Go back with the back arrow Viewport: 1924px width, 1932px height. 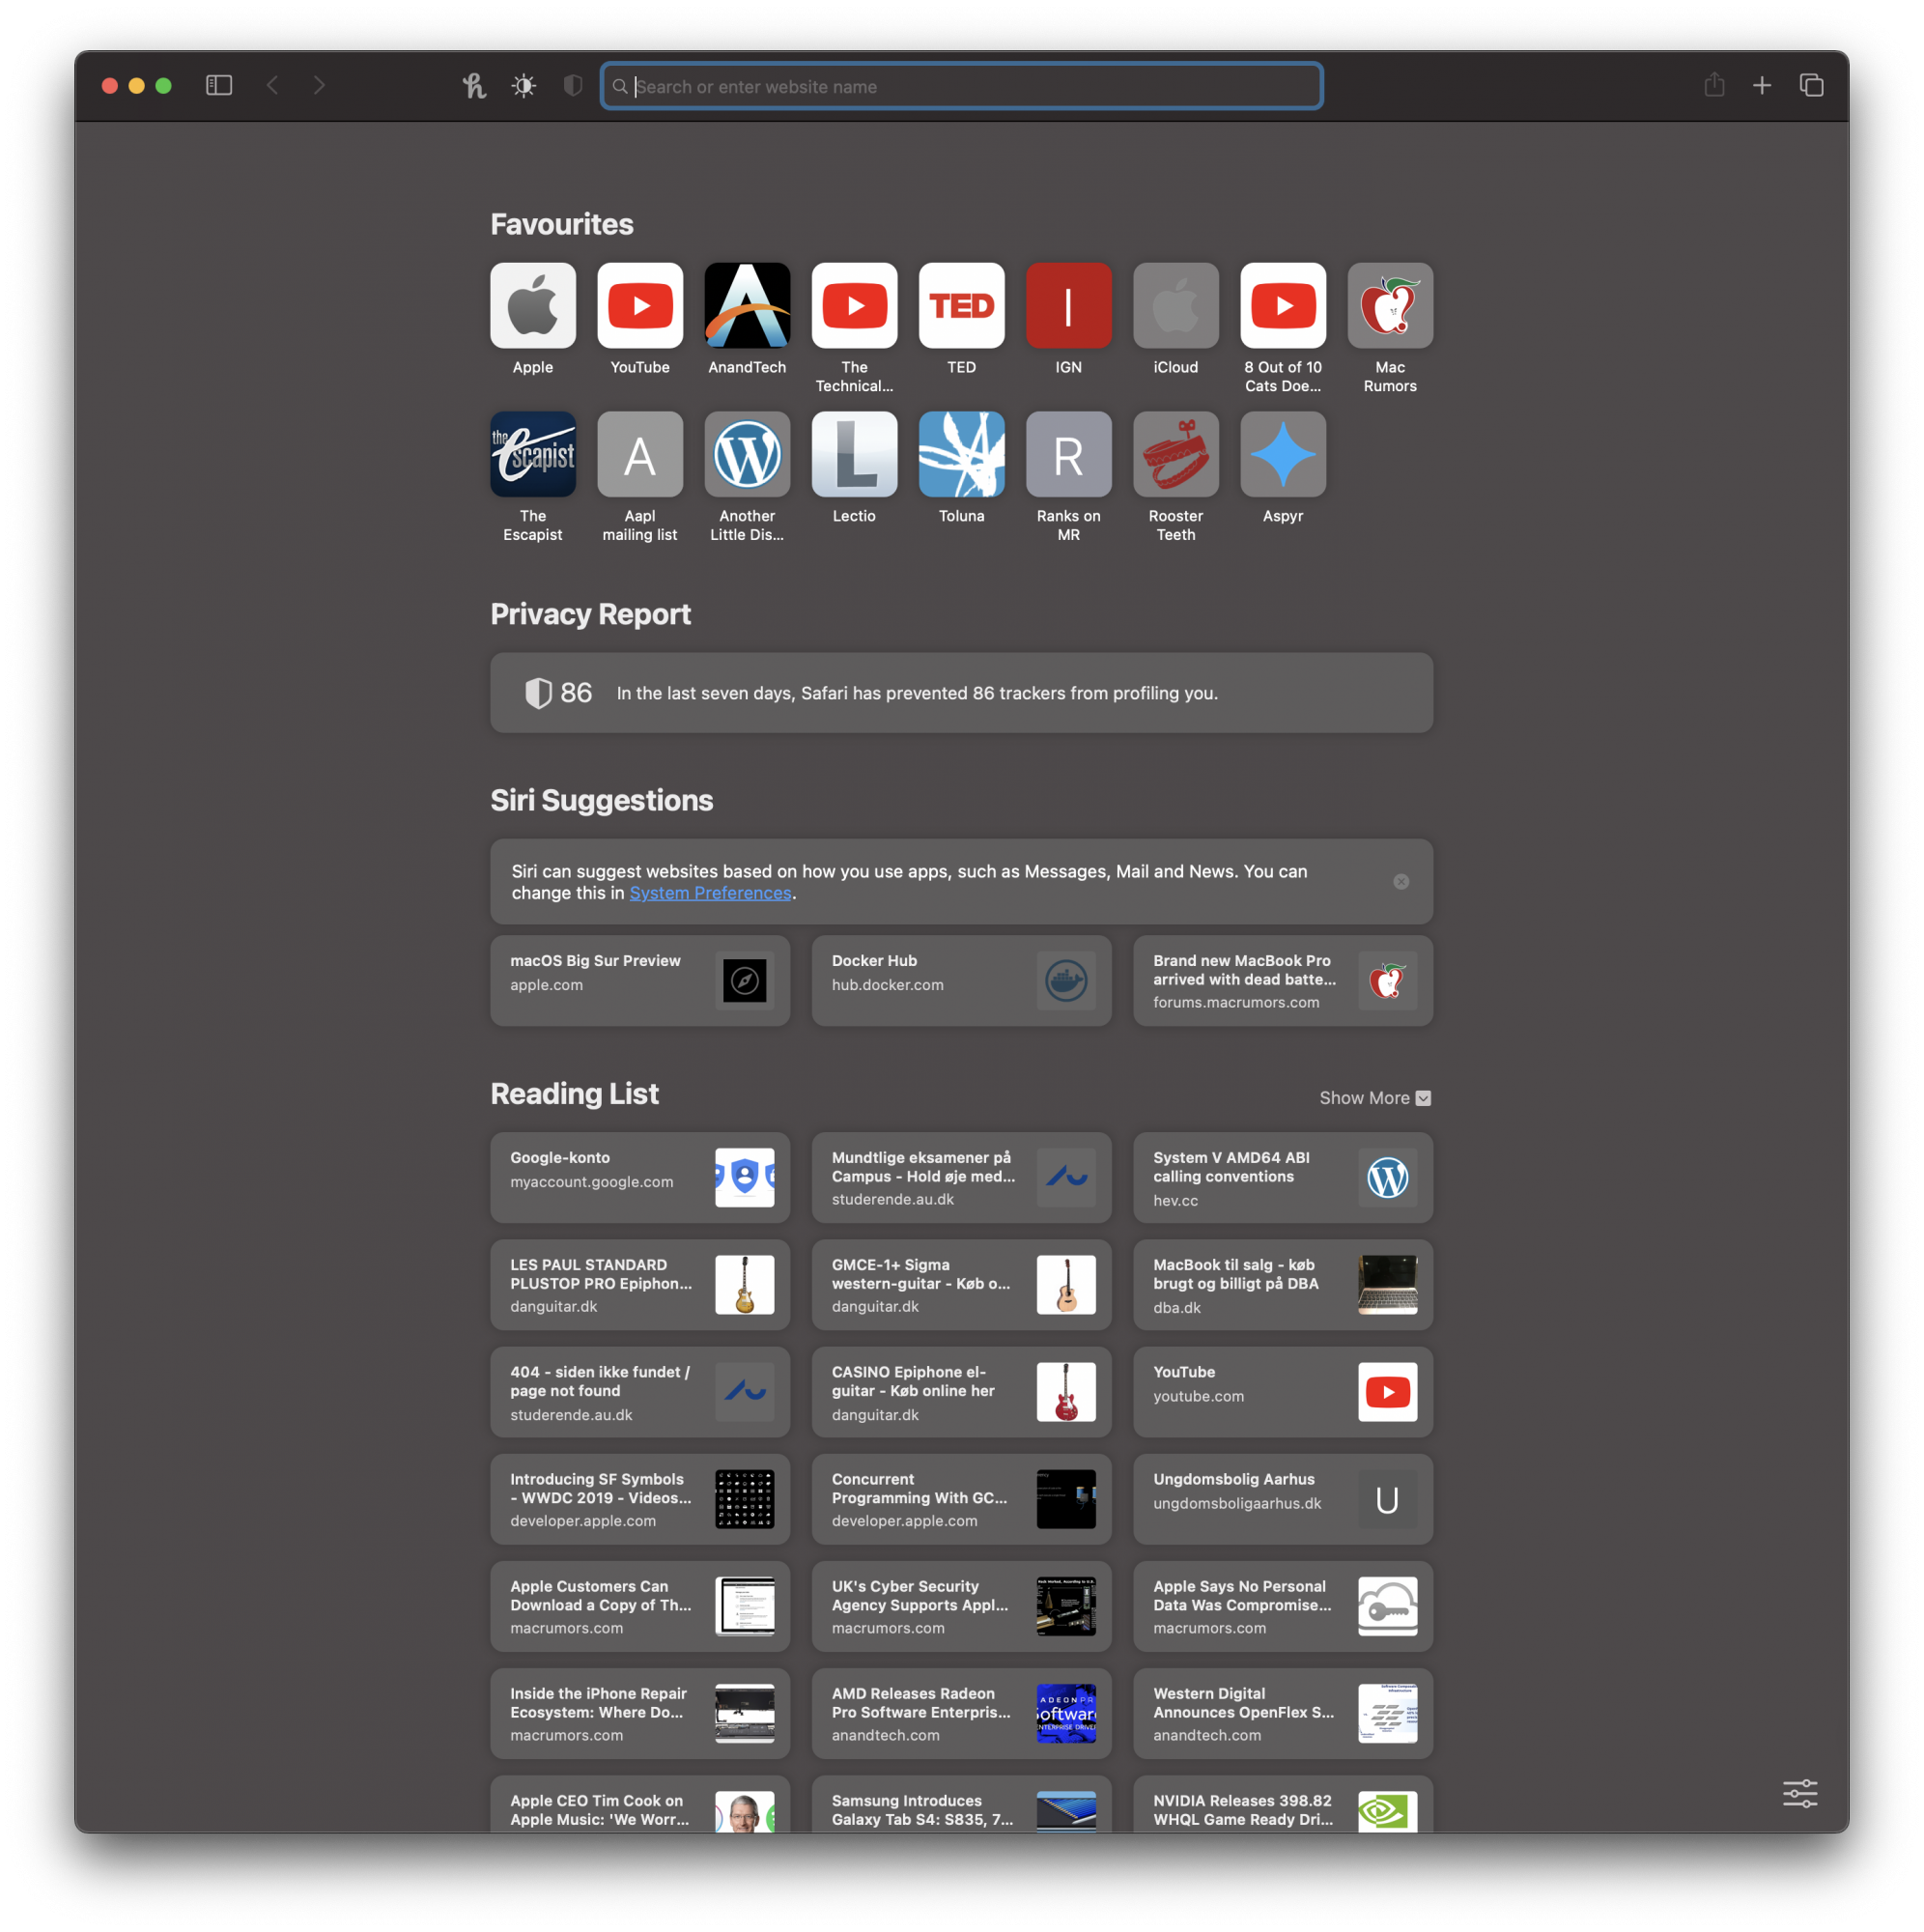272,86
